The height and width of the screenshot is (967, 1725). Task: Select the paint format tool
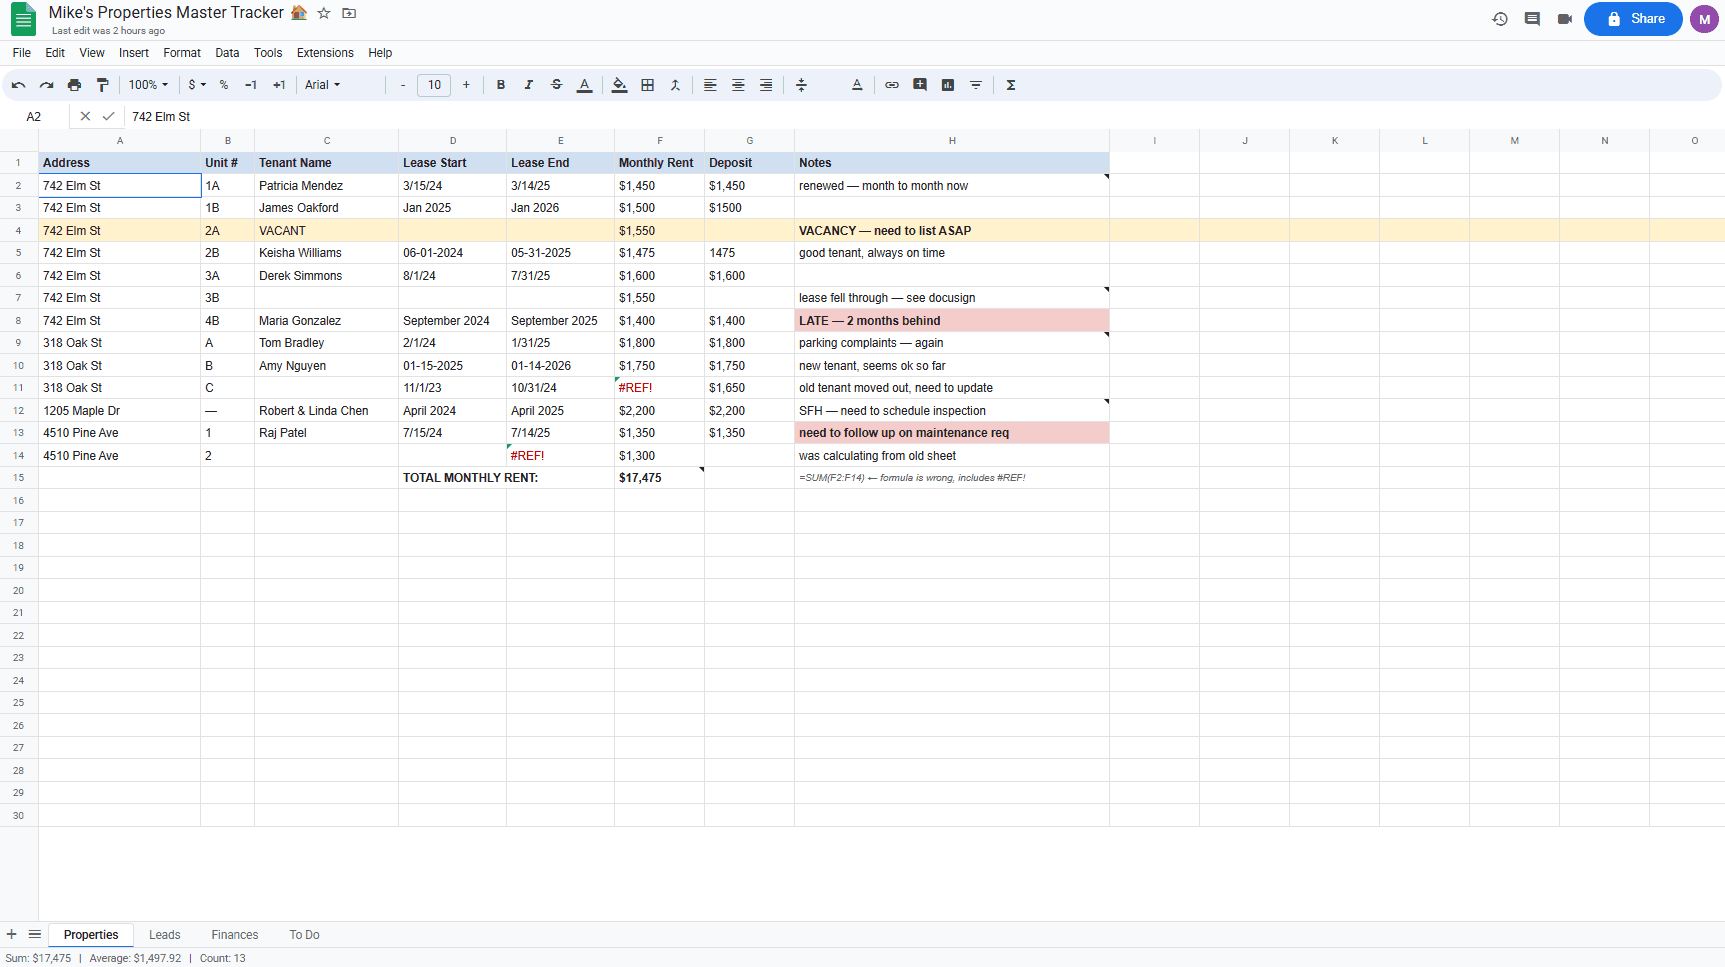(x=102, y=85)
